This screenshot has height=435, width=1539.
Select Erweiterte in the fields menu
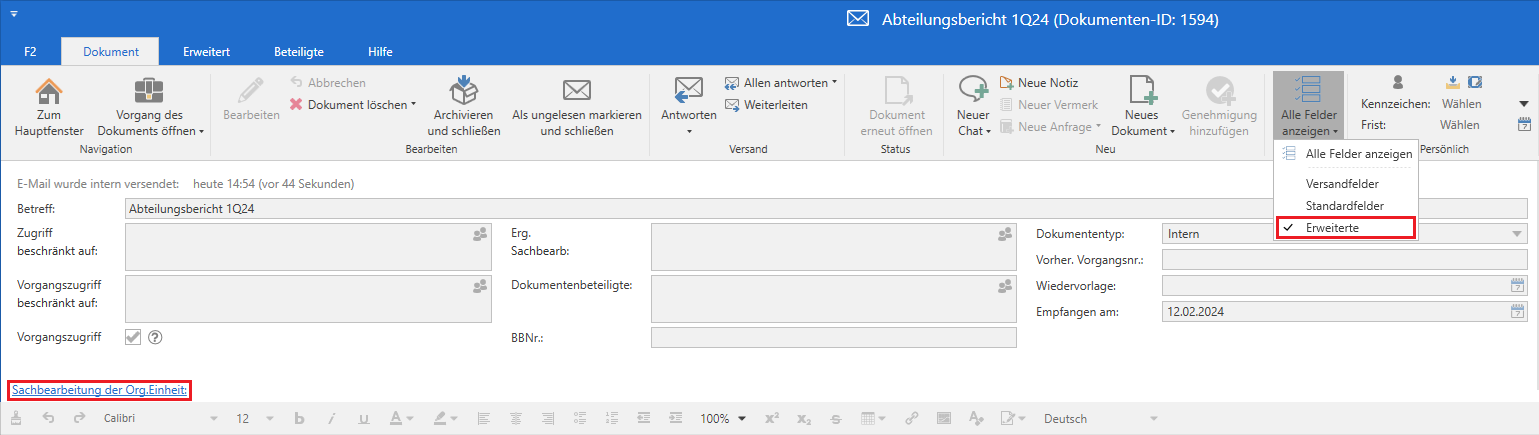pyautogui.click(x=1330, y=228)
